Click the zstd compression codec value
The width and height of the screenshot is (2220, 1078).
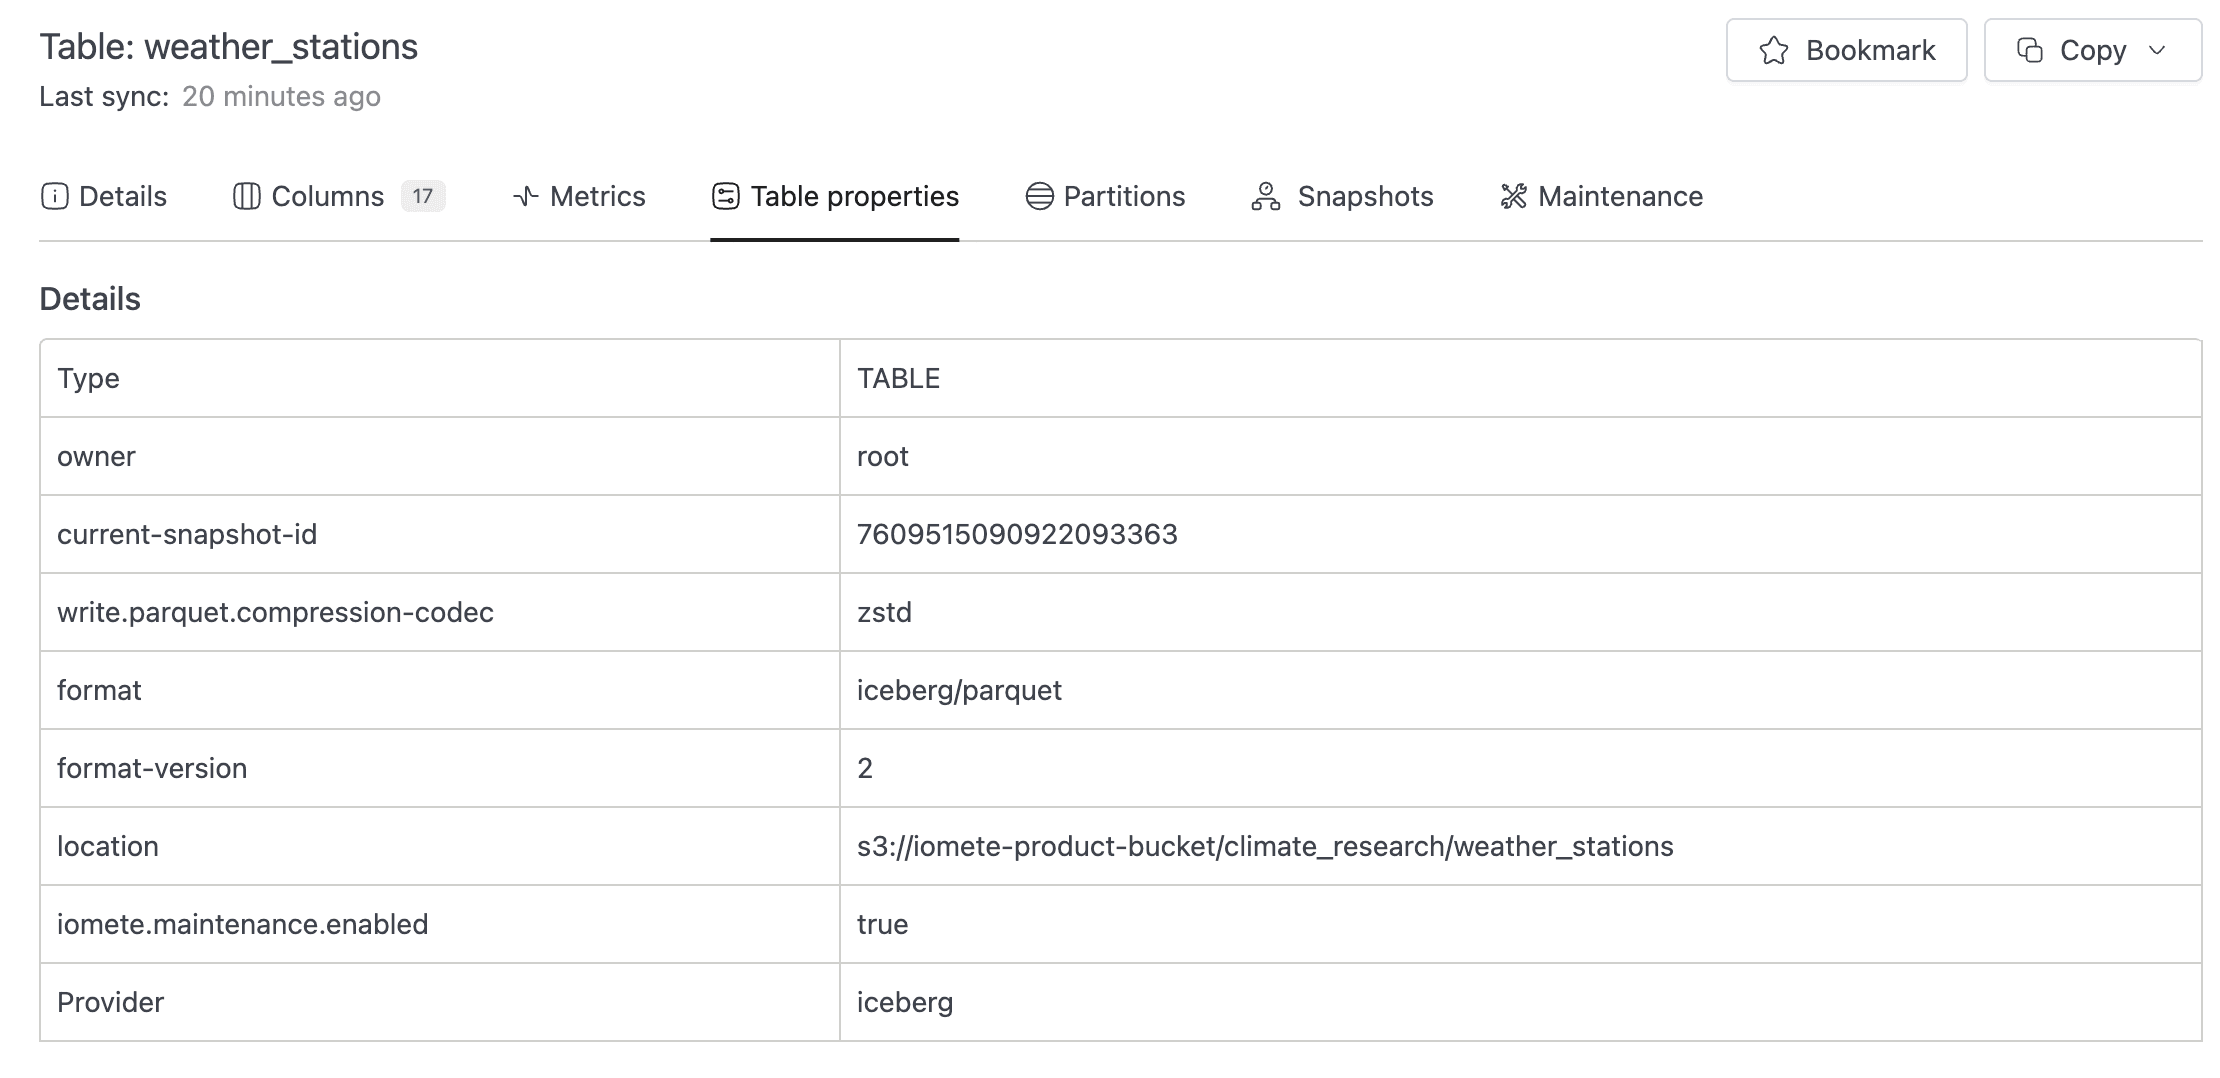pos(884,612)
